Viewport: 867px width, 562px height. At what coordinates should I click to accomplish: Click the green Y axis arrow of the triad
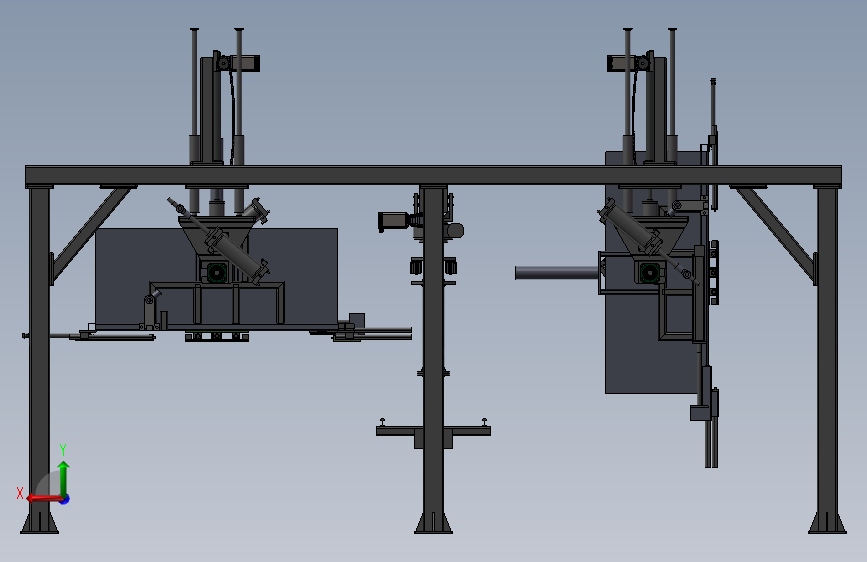click(64, 478)
